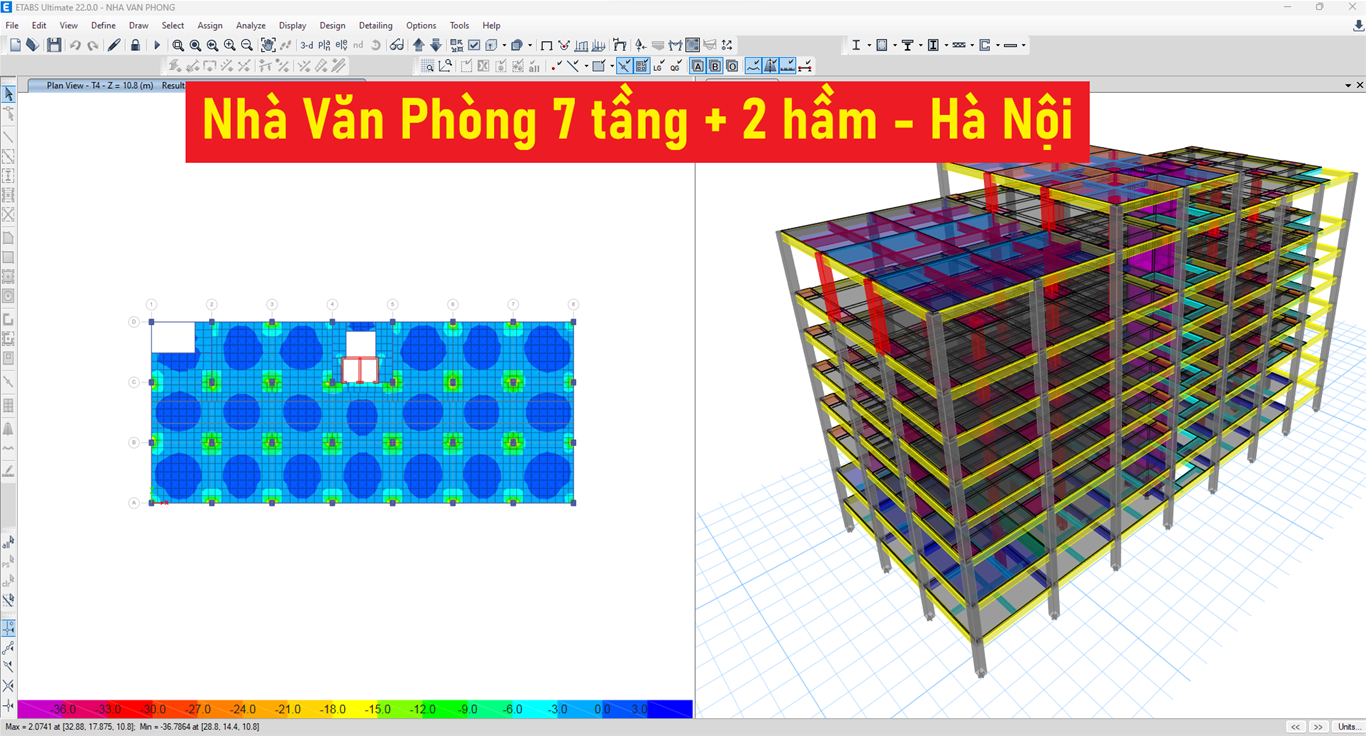Click the white slab opening near grid D

173,337
